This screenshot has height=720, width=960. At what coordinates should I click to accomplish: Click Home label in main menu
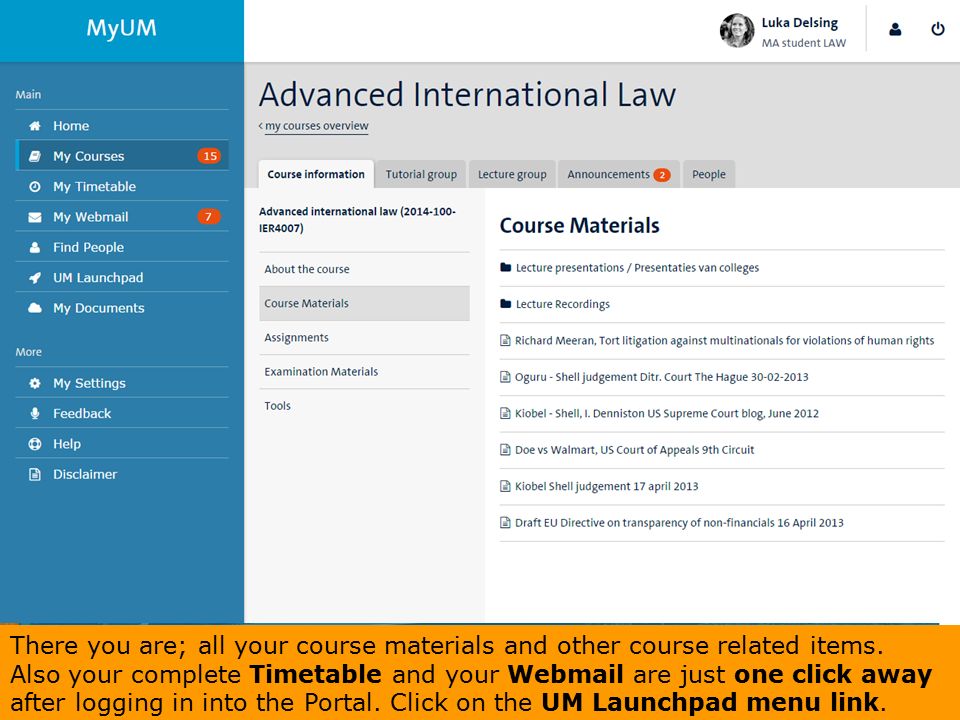[71, 126]
